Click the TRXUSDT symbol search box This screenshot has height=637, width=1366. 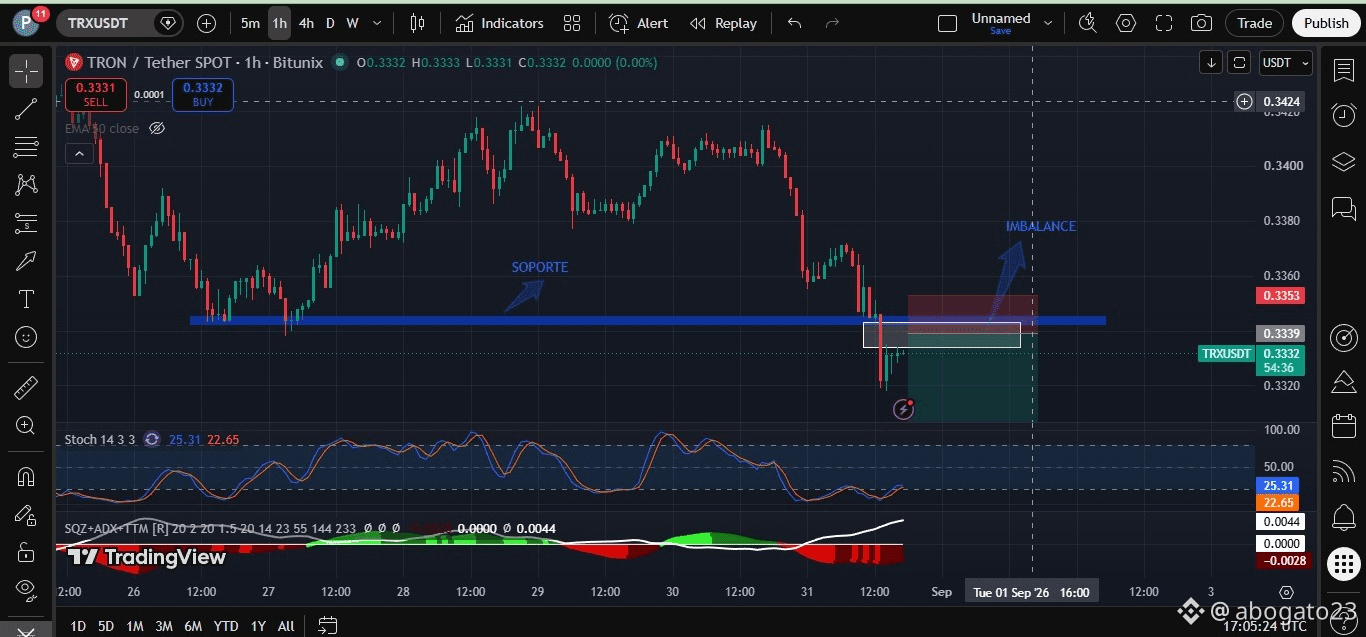pyautogui.click(x=120, y=23)
